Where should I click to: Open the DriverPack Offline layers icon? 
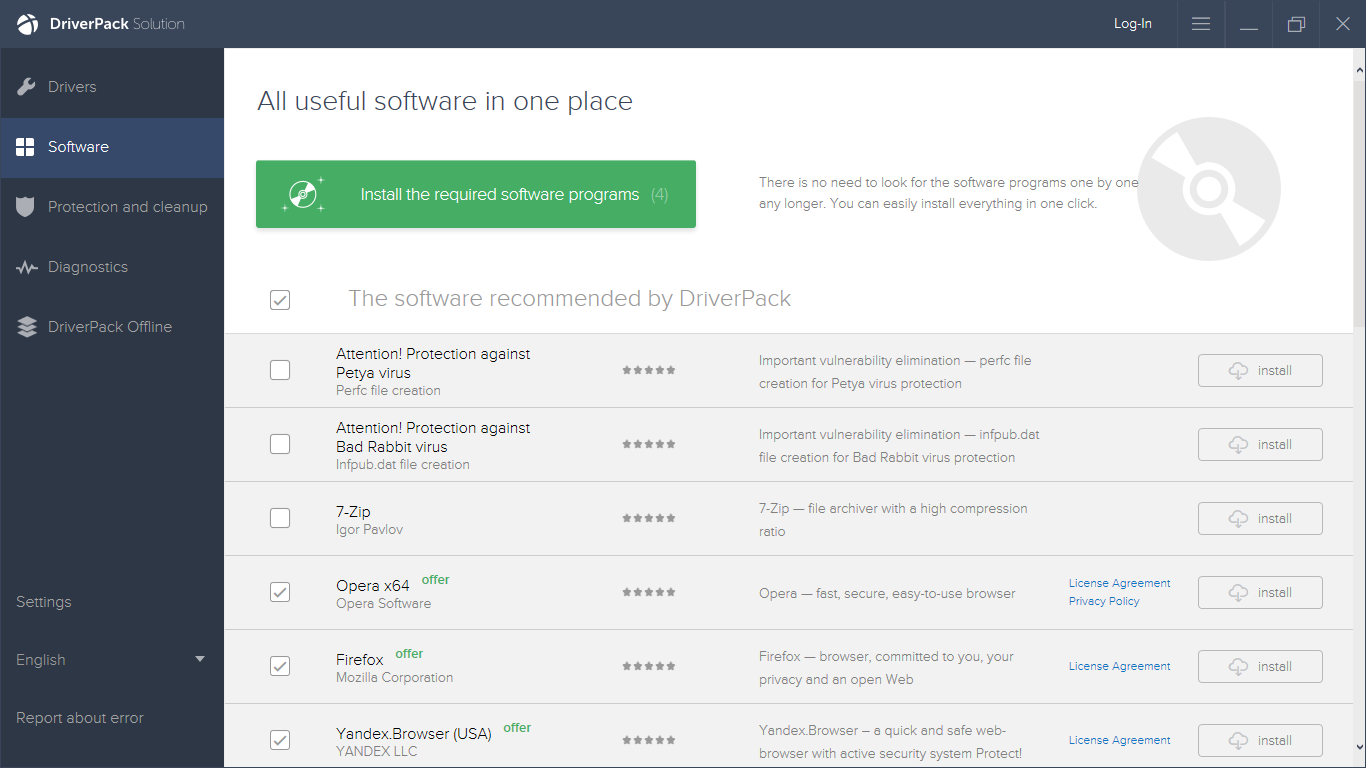[x=27, y=327]
